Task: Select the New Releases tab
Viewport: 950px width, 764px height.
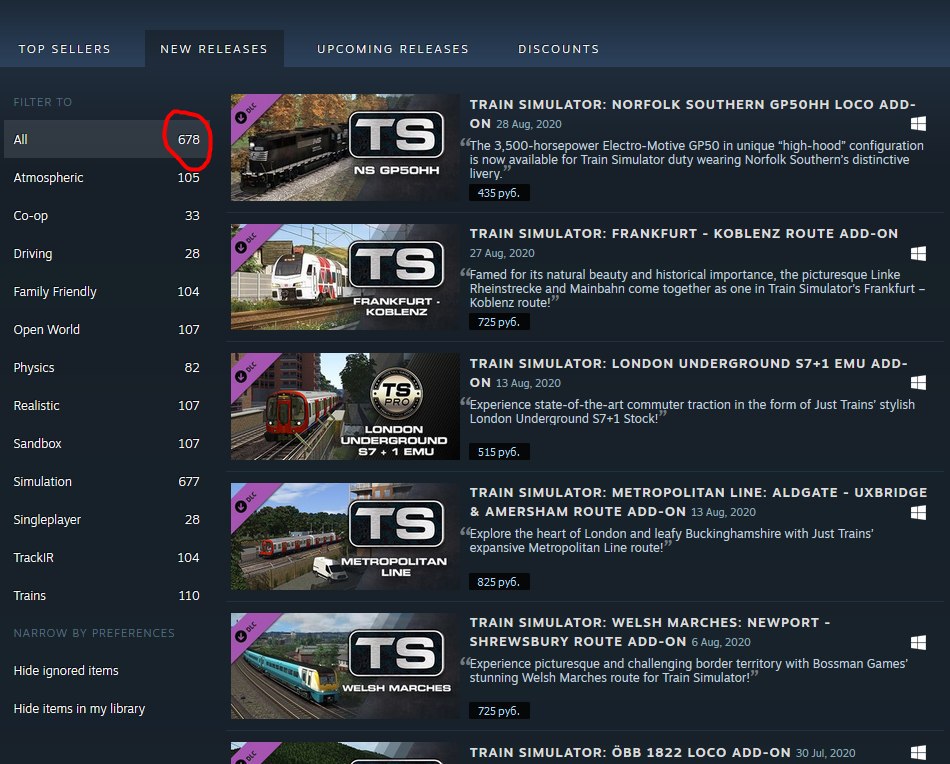Action: coord(214,49)
